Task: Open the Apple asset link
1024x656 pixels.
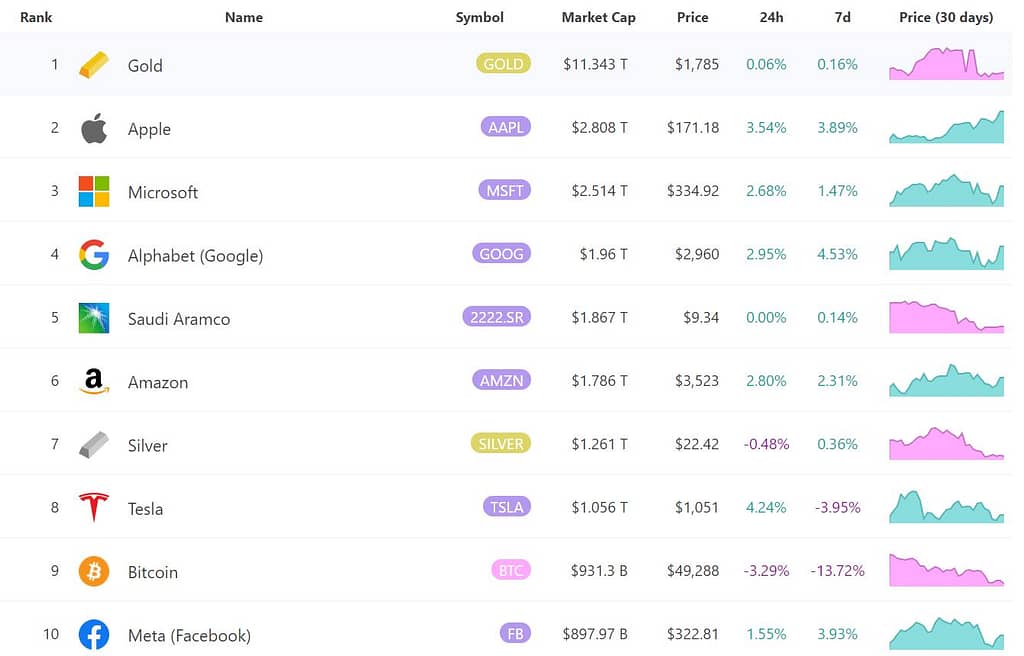Action: coord(149,129)
